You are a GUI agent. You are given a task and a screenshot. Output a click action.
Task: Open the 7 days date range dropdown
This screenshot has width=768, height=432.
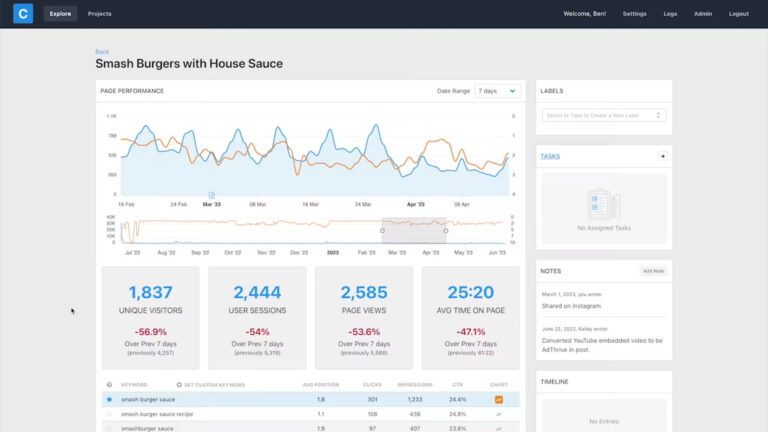pos(497,91)
